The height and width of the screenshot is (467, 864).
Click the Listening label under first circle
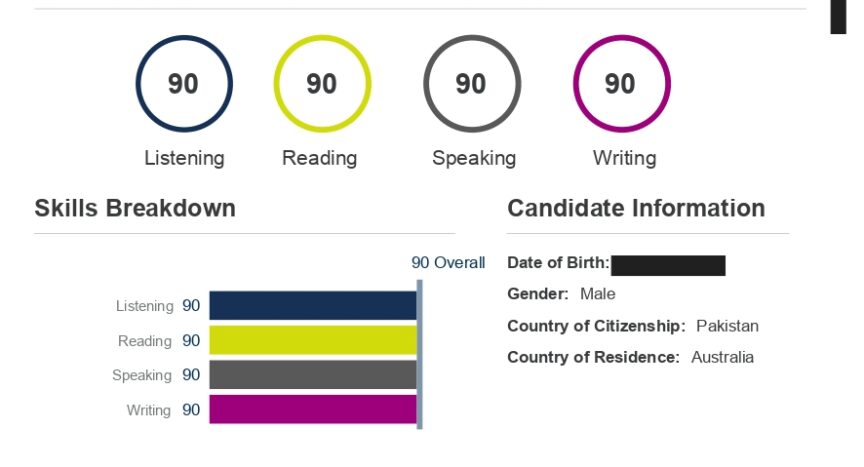click(x=185, y=158)
